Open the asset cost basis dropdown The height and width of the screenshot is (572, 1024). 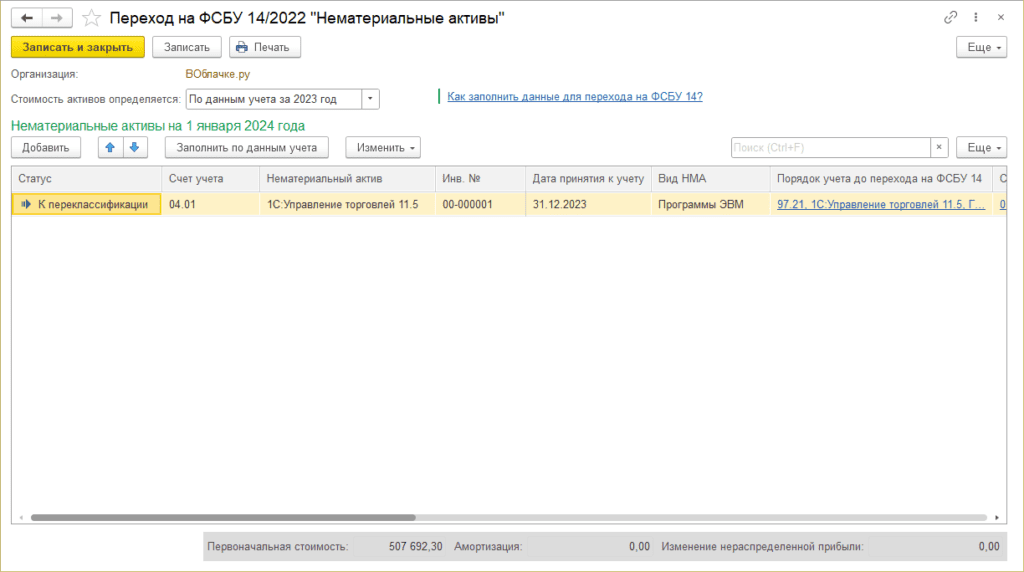pos(370,99)
